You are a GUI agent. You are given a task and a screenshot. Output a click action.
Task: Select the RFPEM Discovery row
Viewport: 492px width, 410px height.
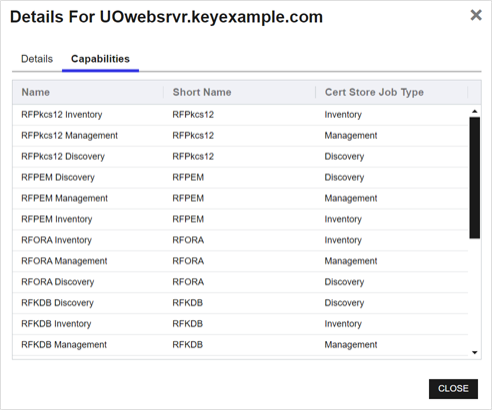[x=240, y=177]
